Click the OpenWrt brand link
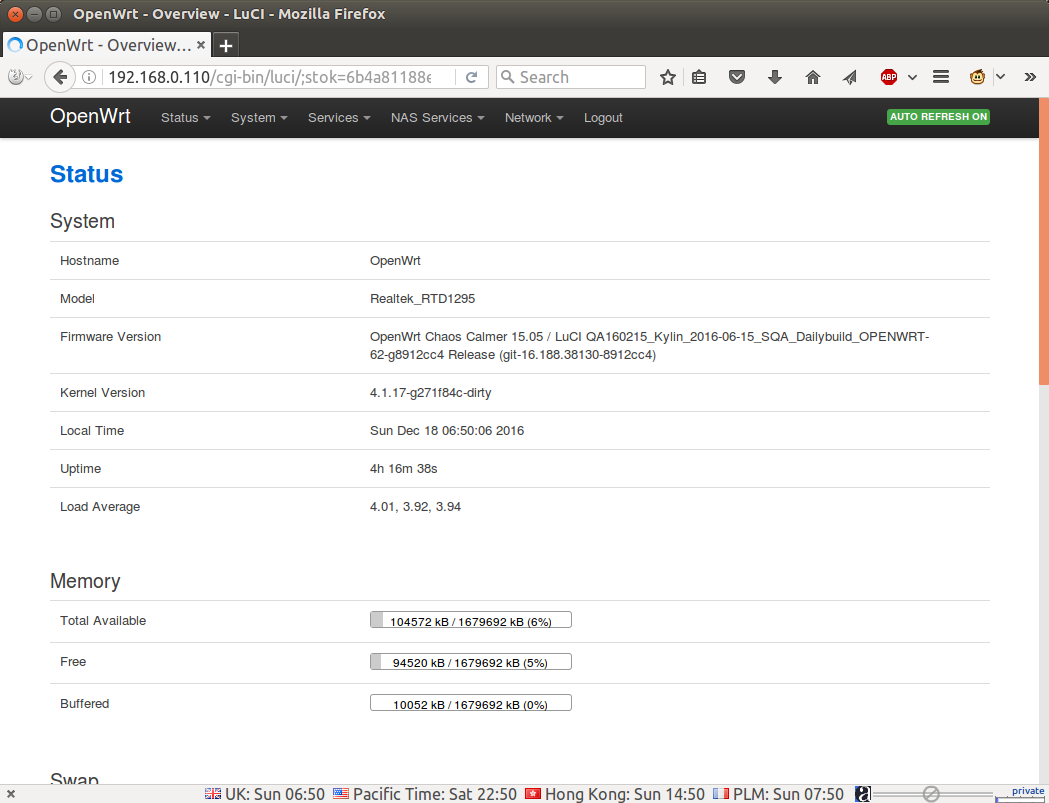 point(90,117)
